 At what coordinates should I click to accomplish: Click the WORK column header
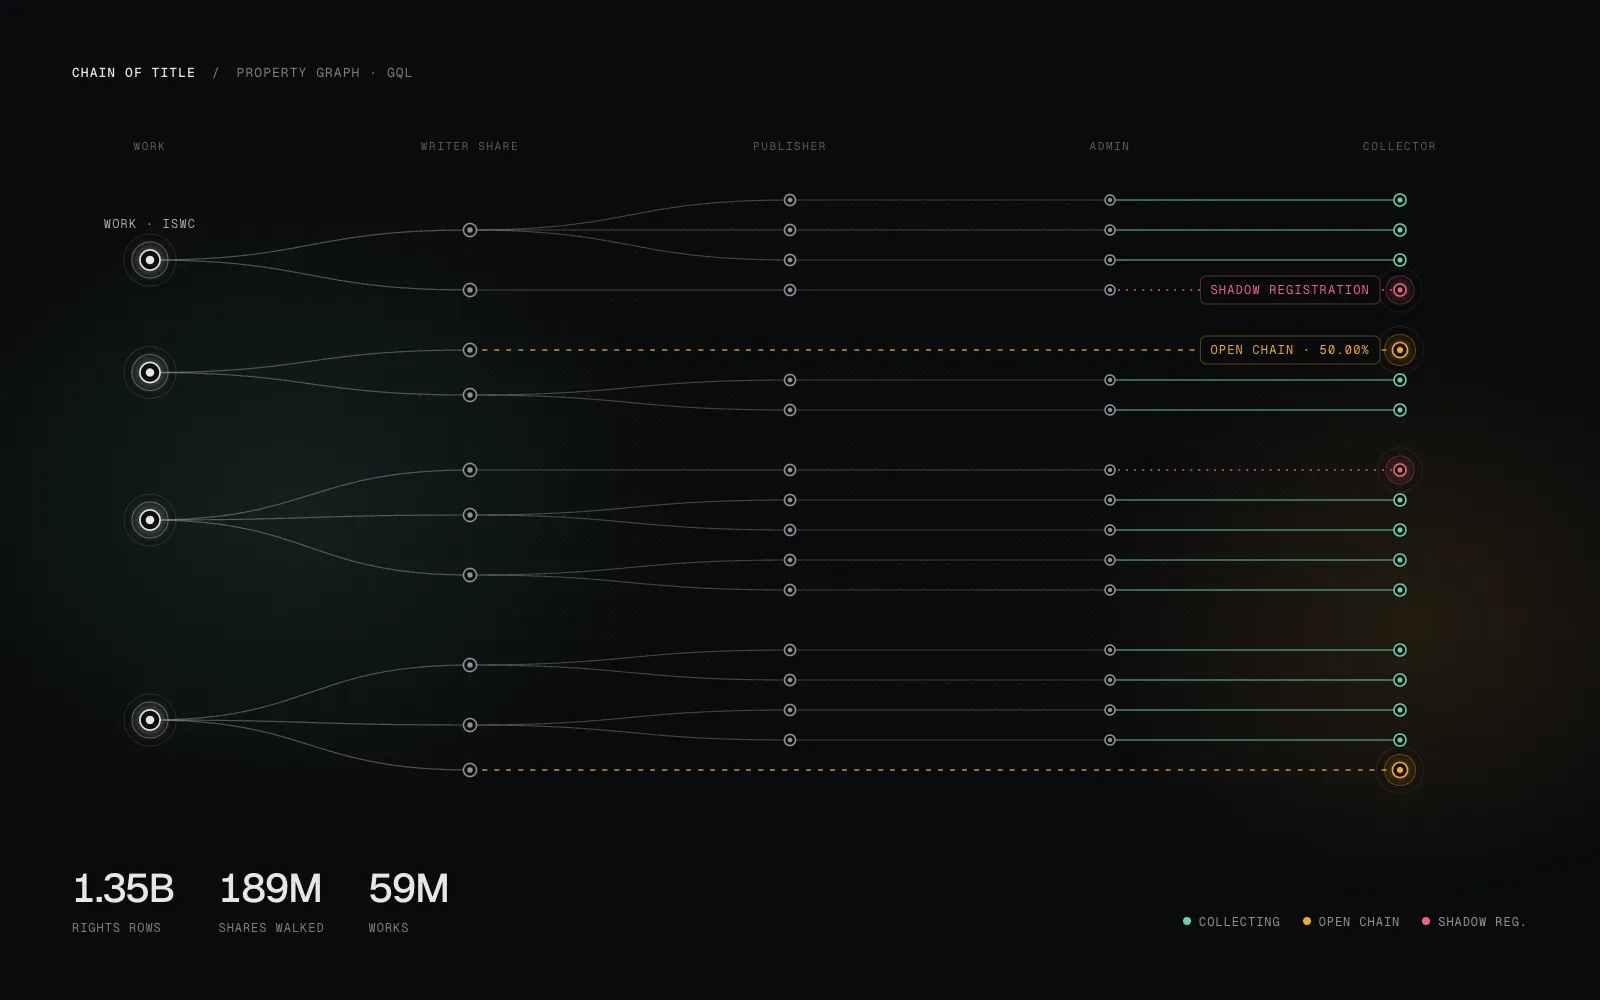click(x=150, y=146)
